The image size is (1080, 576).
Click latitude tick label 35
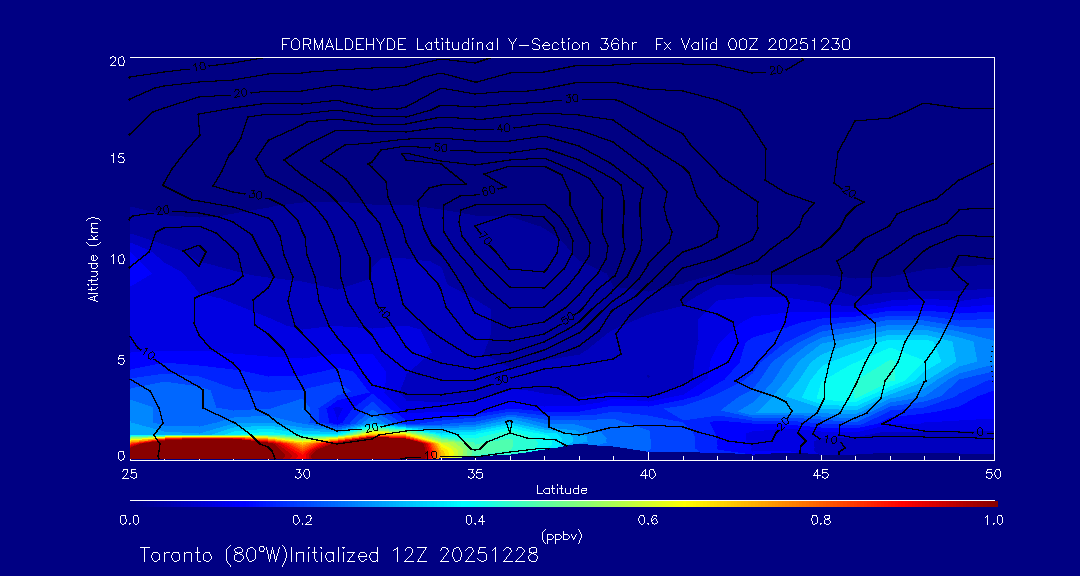pyautogui.click(x=475, y=473)
